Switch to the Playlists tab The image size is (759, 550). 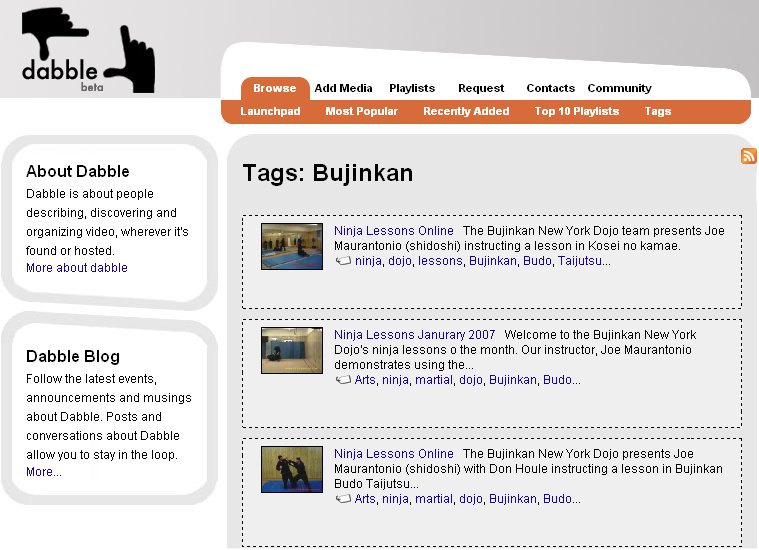[412, 88]
